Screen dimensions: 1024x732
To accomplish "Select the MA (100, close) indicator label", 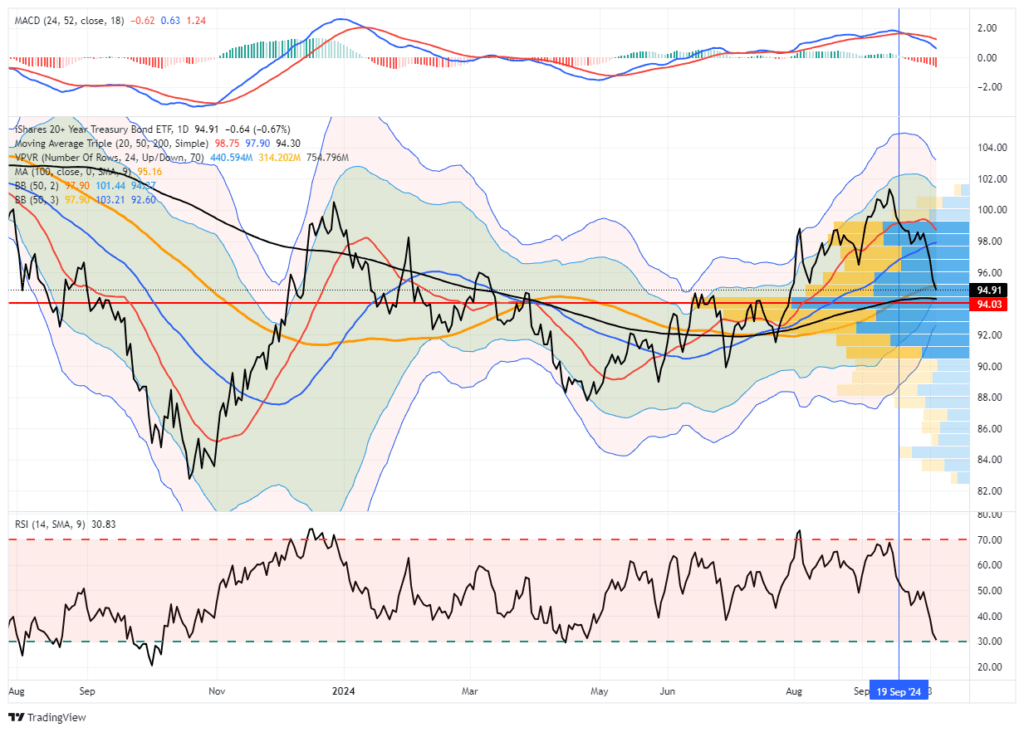I will pyautogui.click(x=60, y=172).
